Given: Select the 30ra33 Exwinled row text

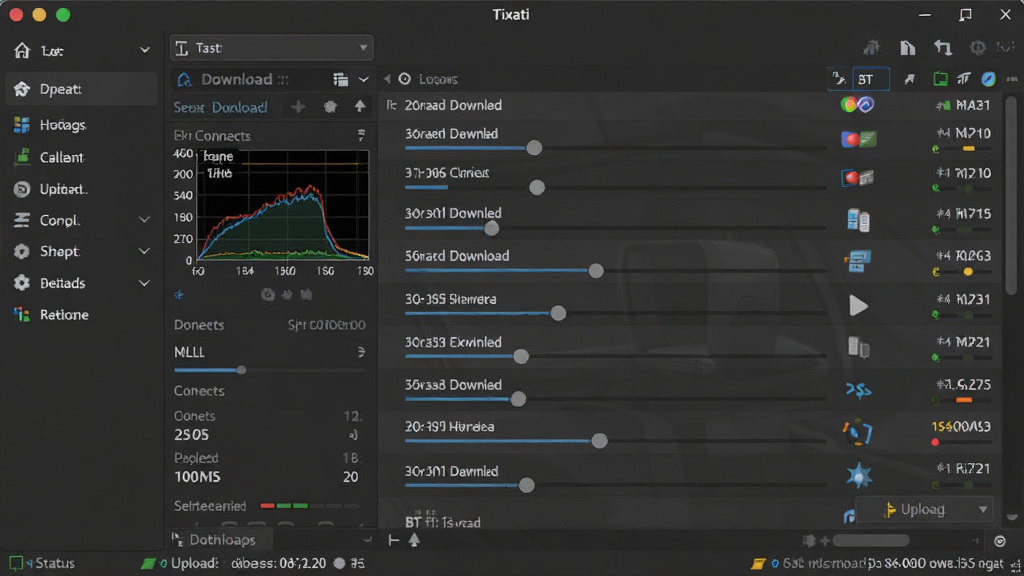Looking at the screenshot, I should (x=453, y=342).
